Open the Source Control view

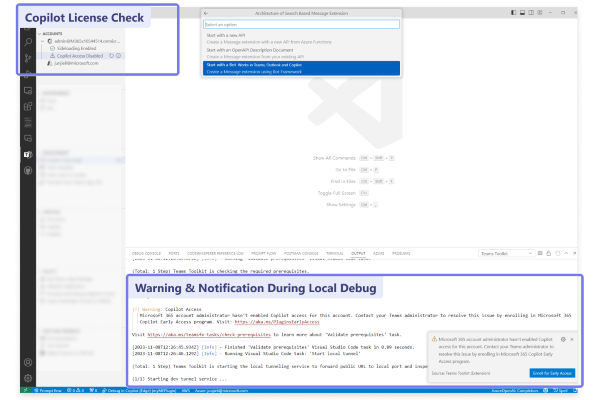28,58
